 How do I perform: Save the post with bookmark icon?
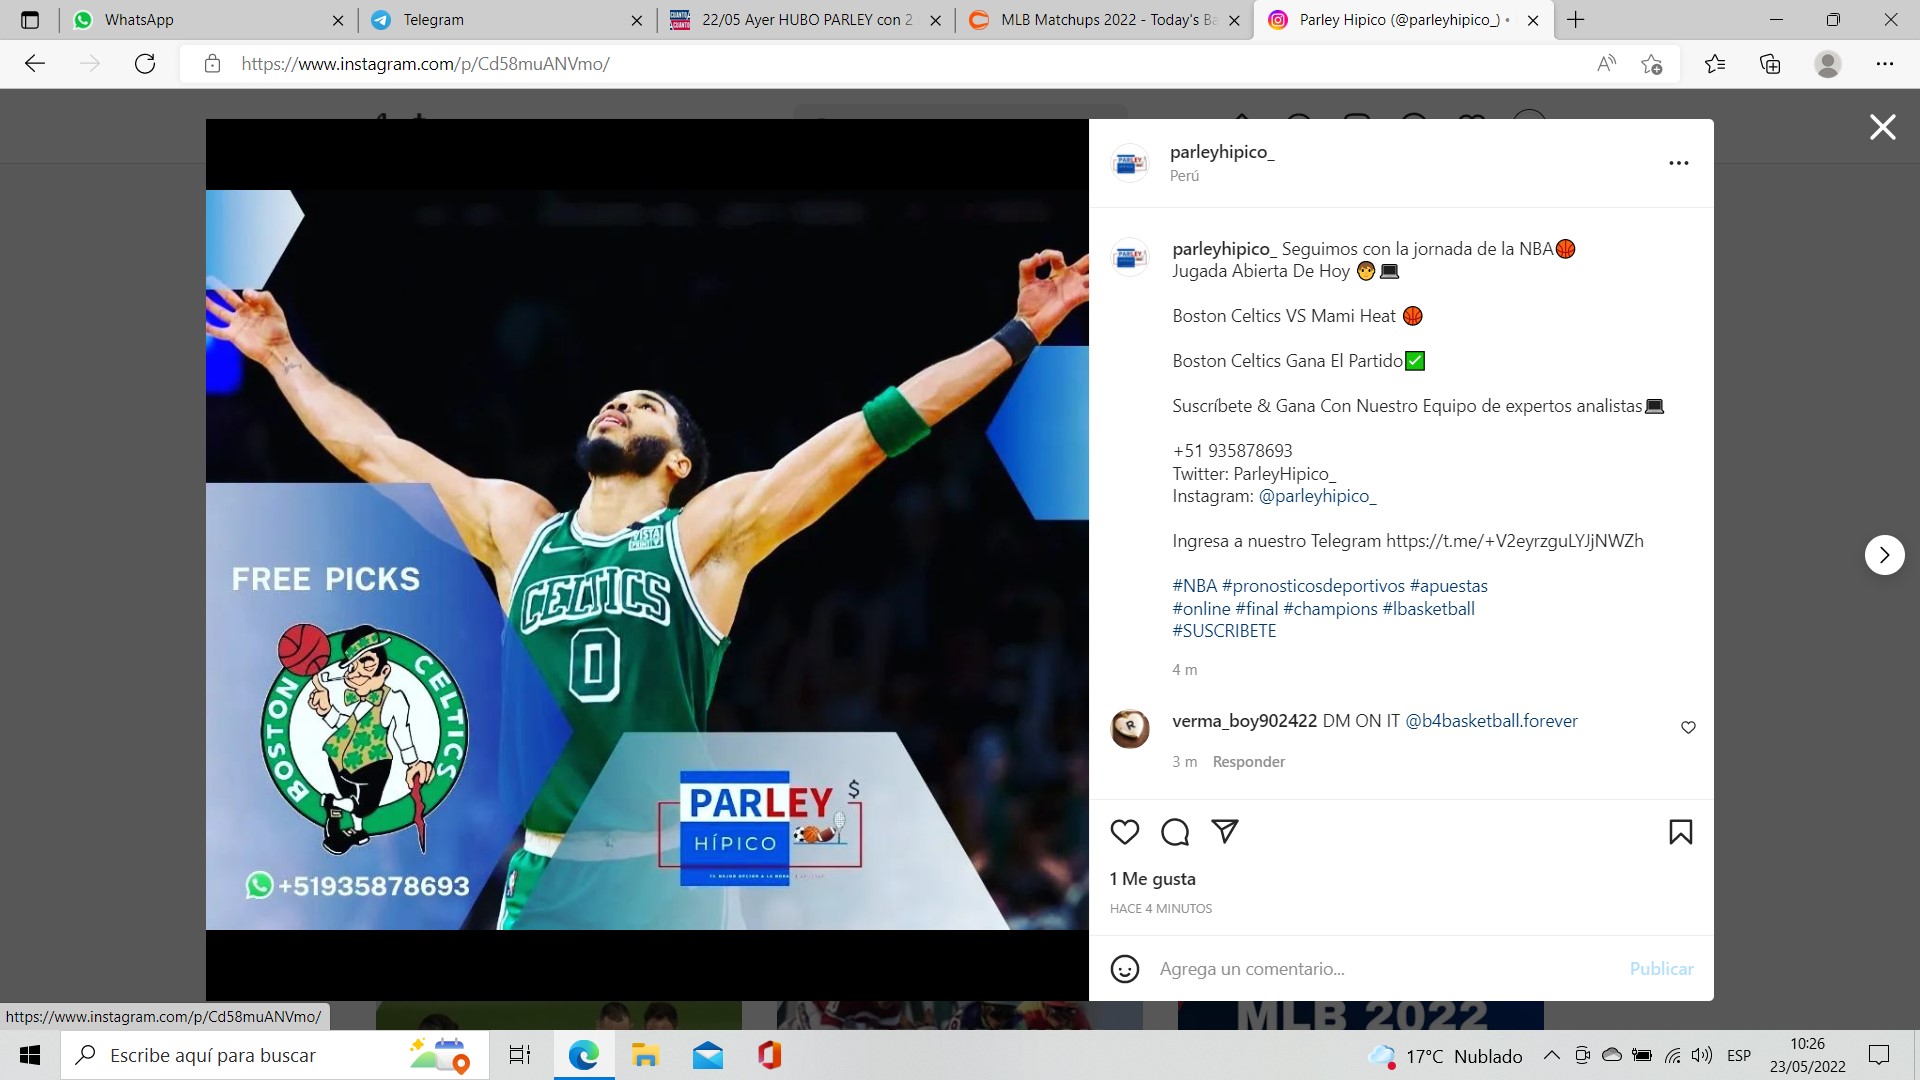point(1681,832)
